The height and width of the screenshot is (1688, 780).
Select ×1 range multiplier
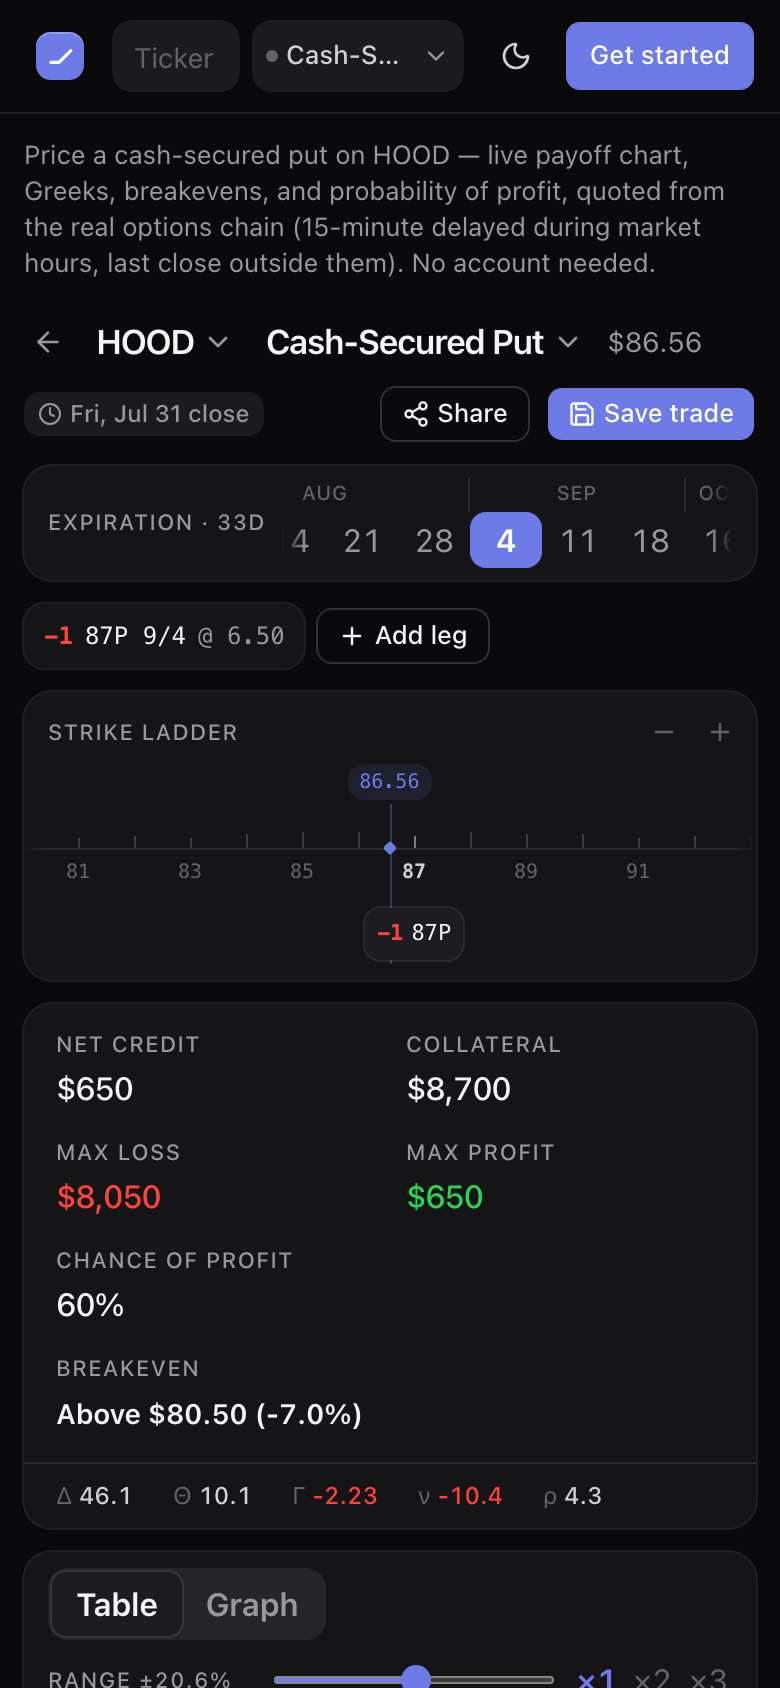pyautogui.click(x=596, y=1678)
